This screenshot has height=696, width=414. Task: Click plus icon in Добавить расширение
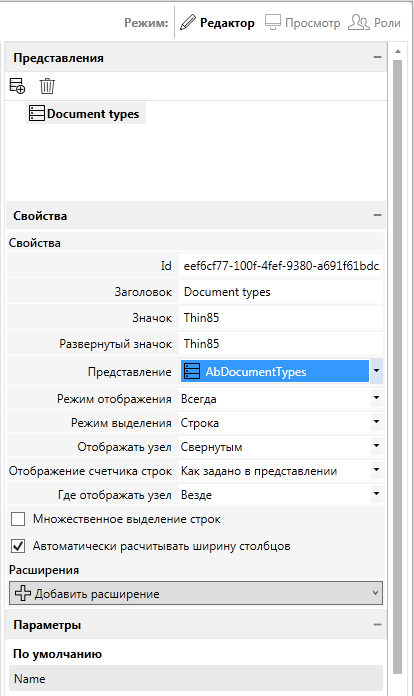(23, 593)
